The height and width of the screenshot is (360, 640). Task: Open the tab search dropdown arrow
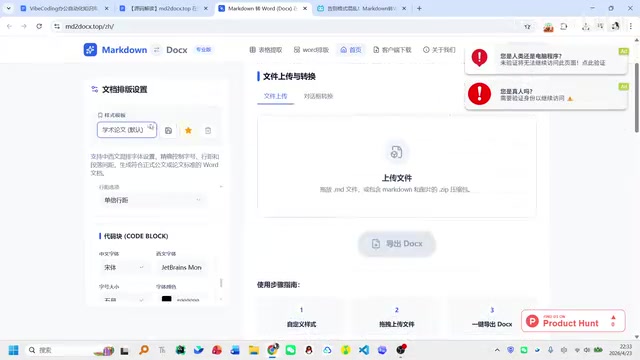8,8
